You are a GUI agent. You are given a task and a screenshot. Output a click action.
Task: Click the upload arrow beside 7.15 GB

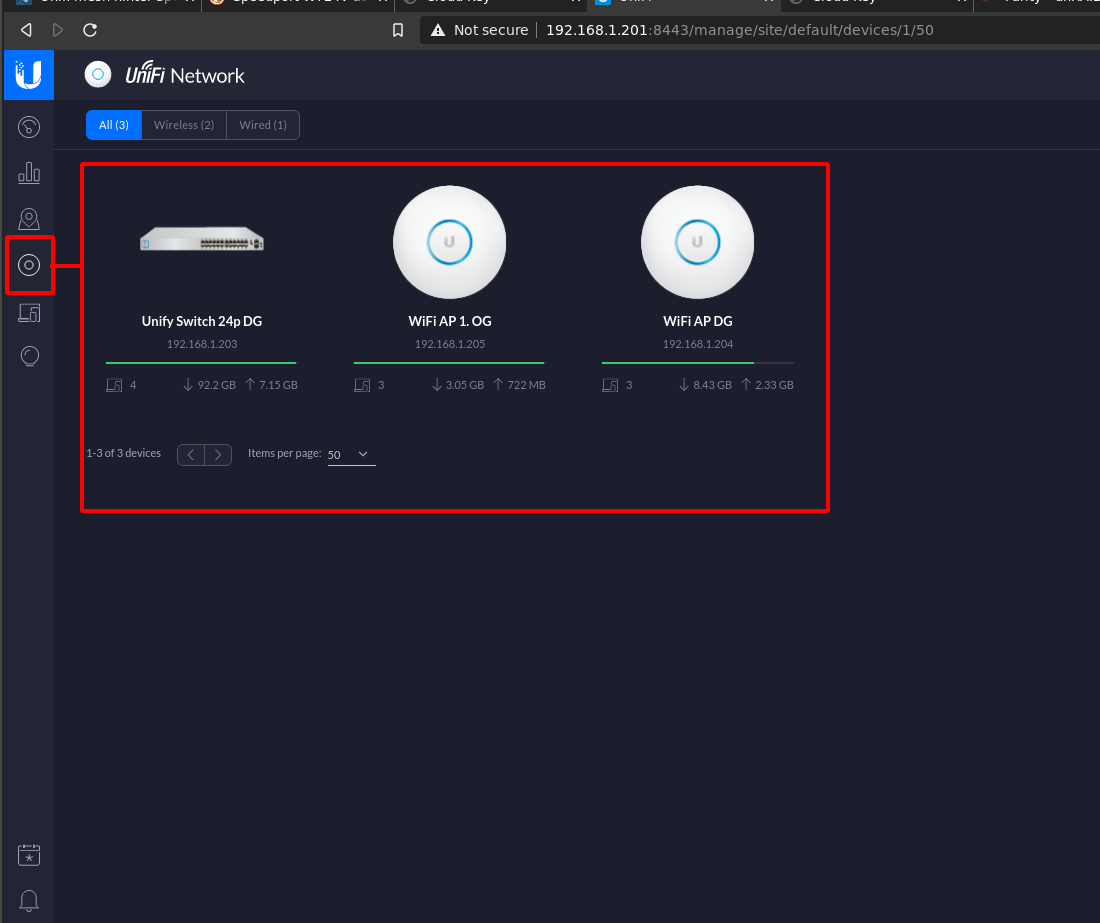pyautogui.click(x=250, y=384)
